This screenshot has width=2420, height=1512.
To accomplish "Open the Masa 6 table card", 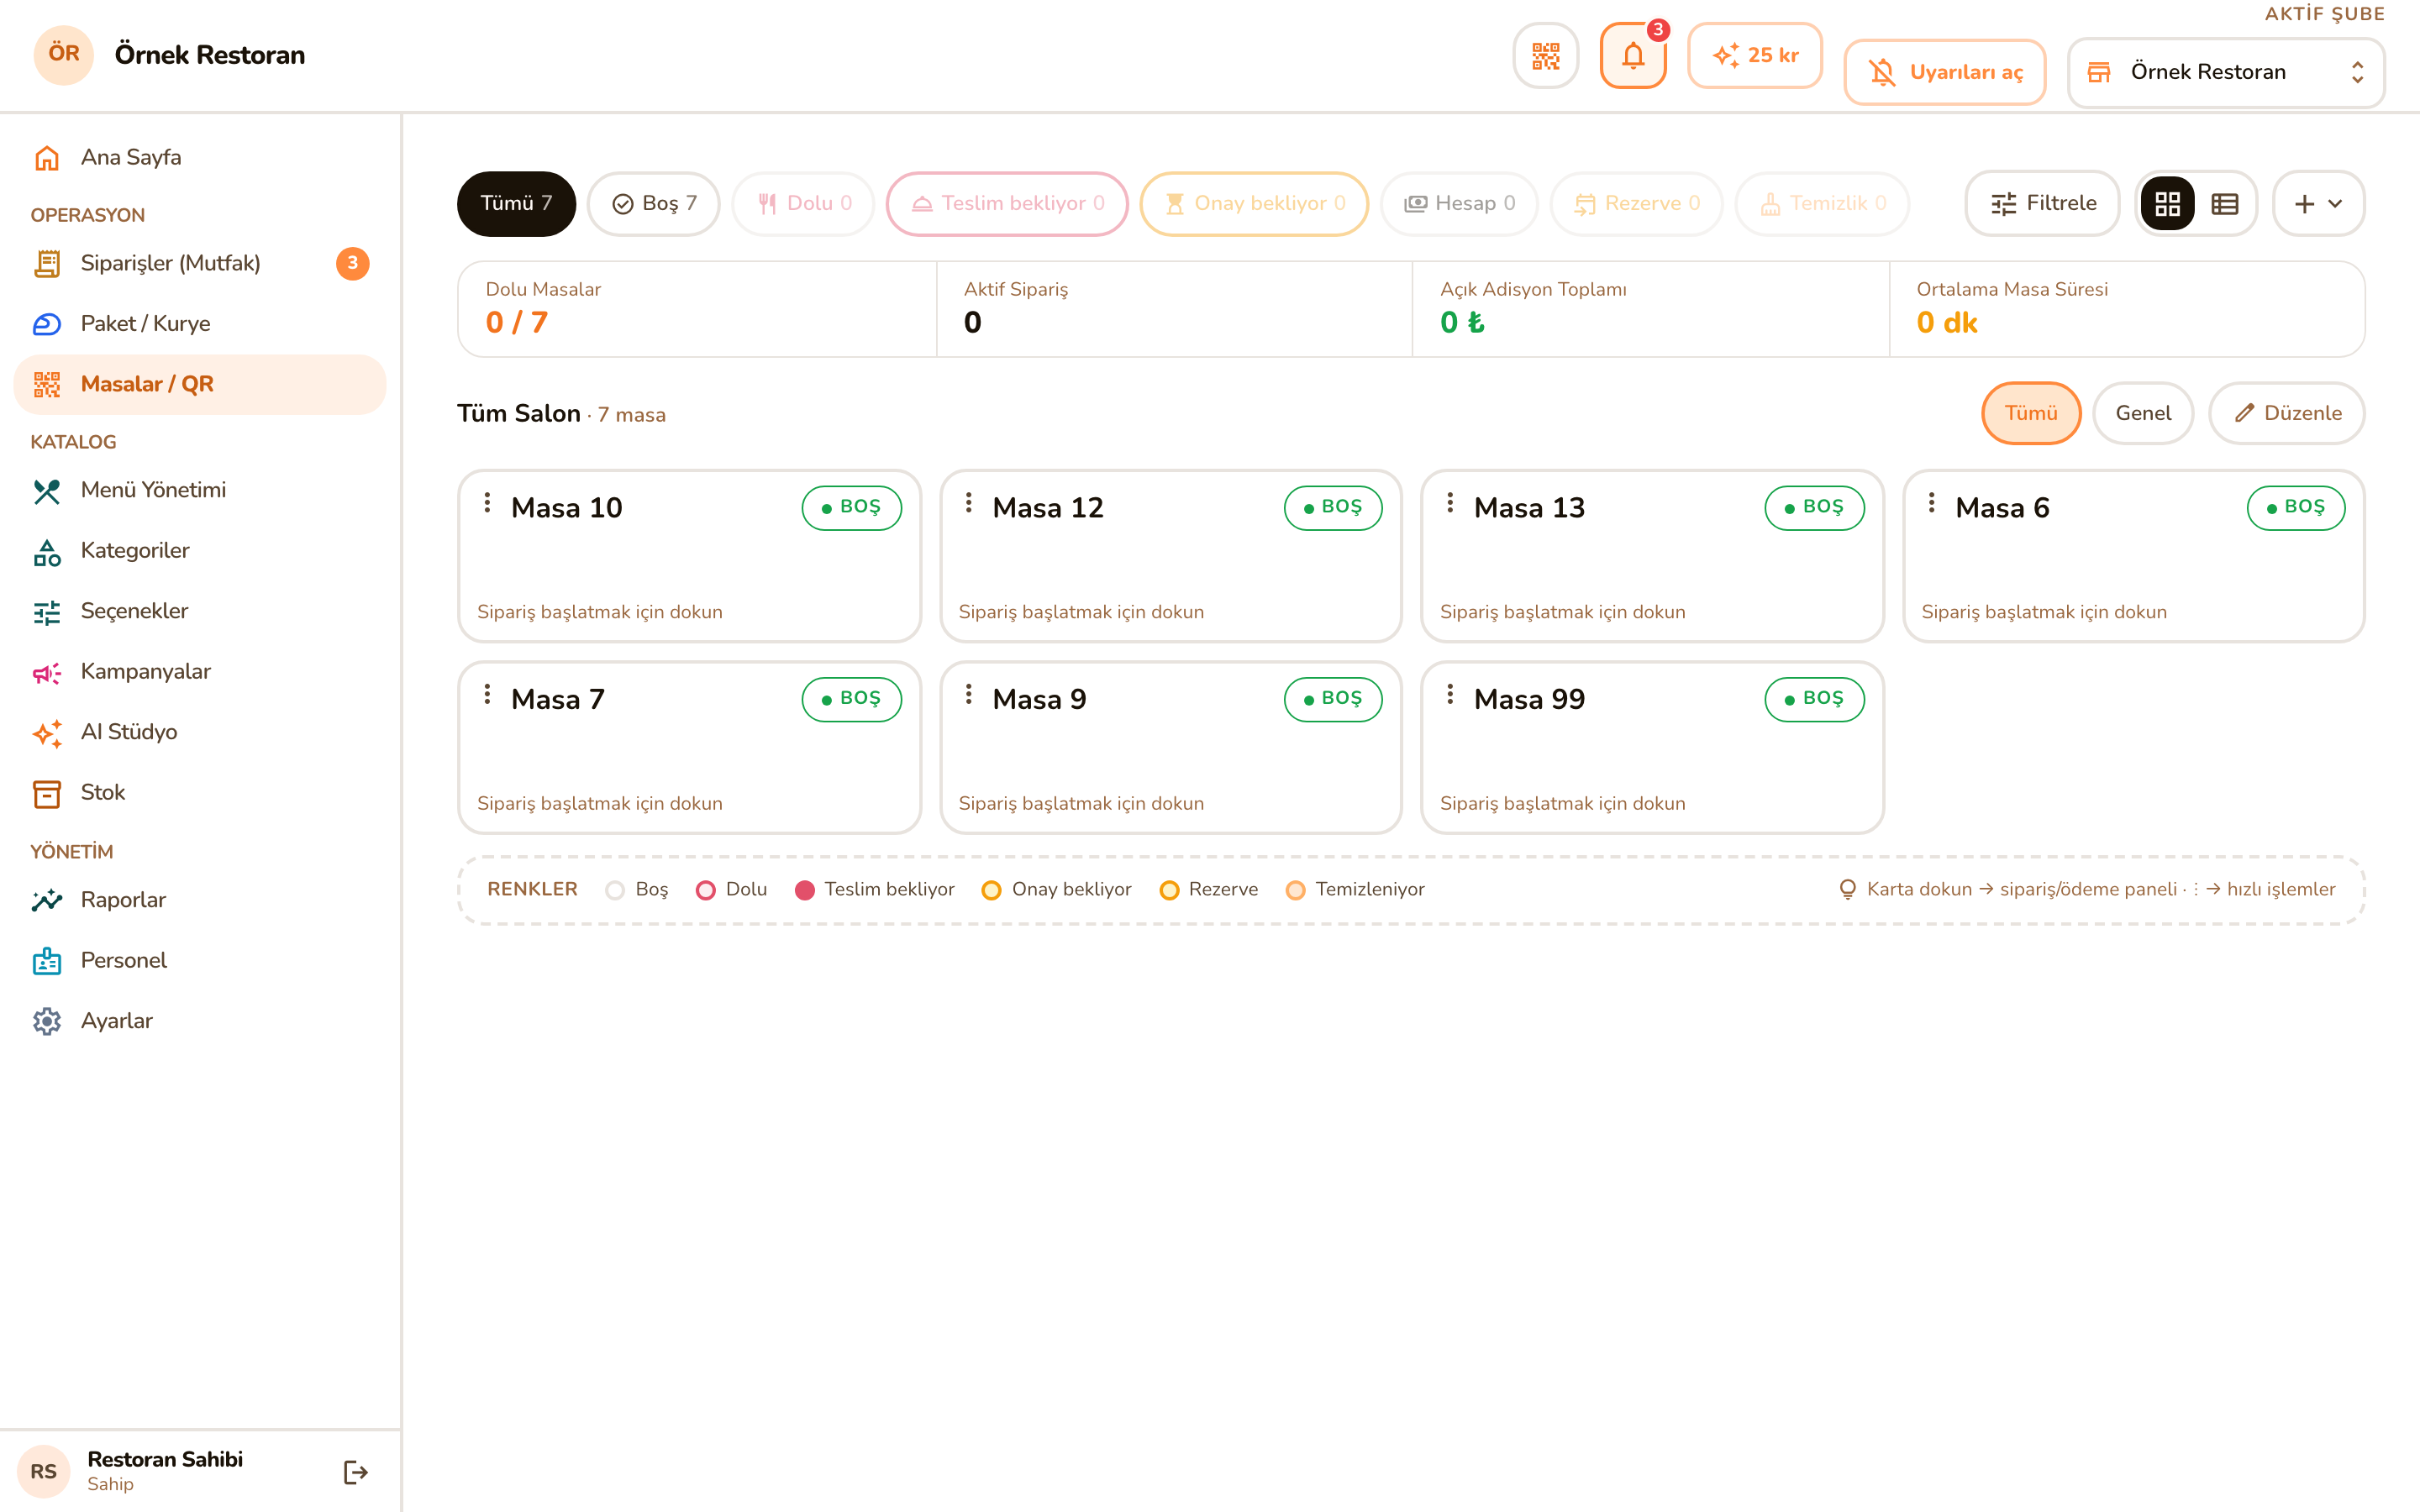I will click(x=2133, y=556).
